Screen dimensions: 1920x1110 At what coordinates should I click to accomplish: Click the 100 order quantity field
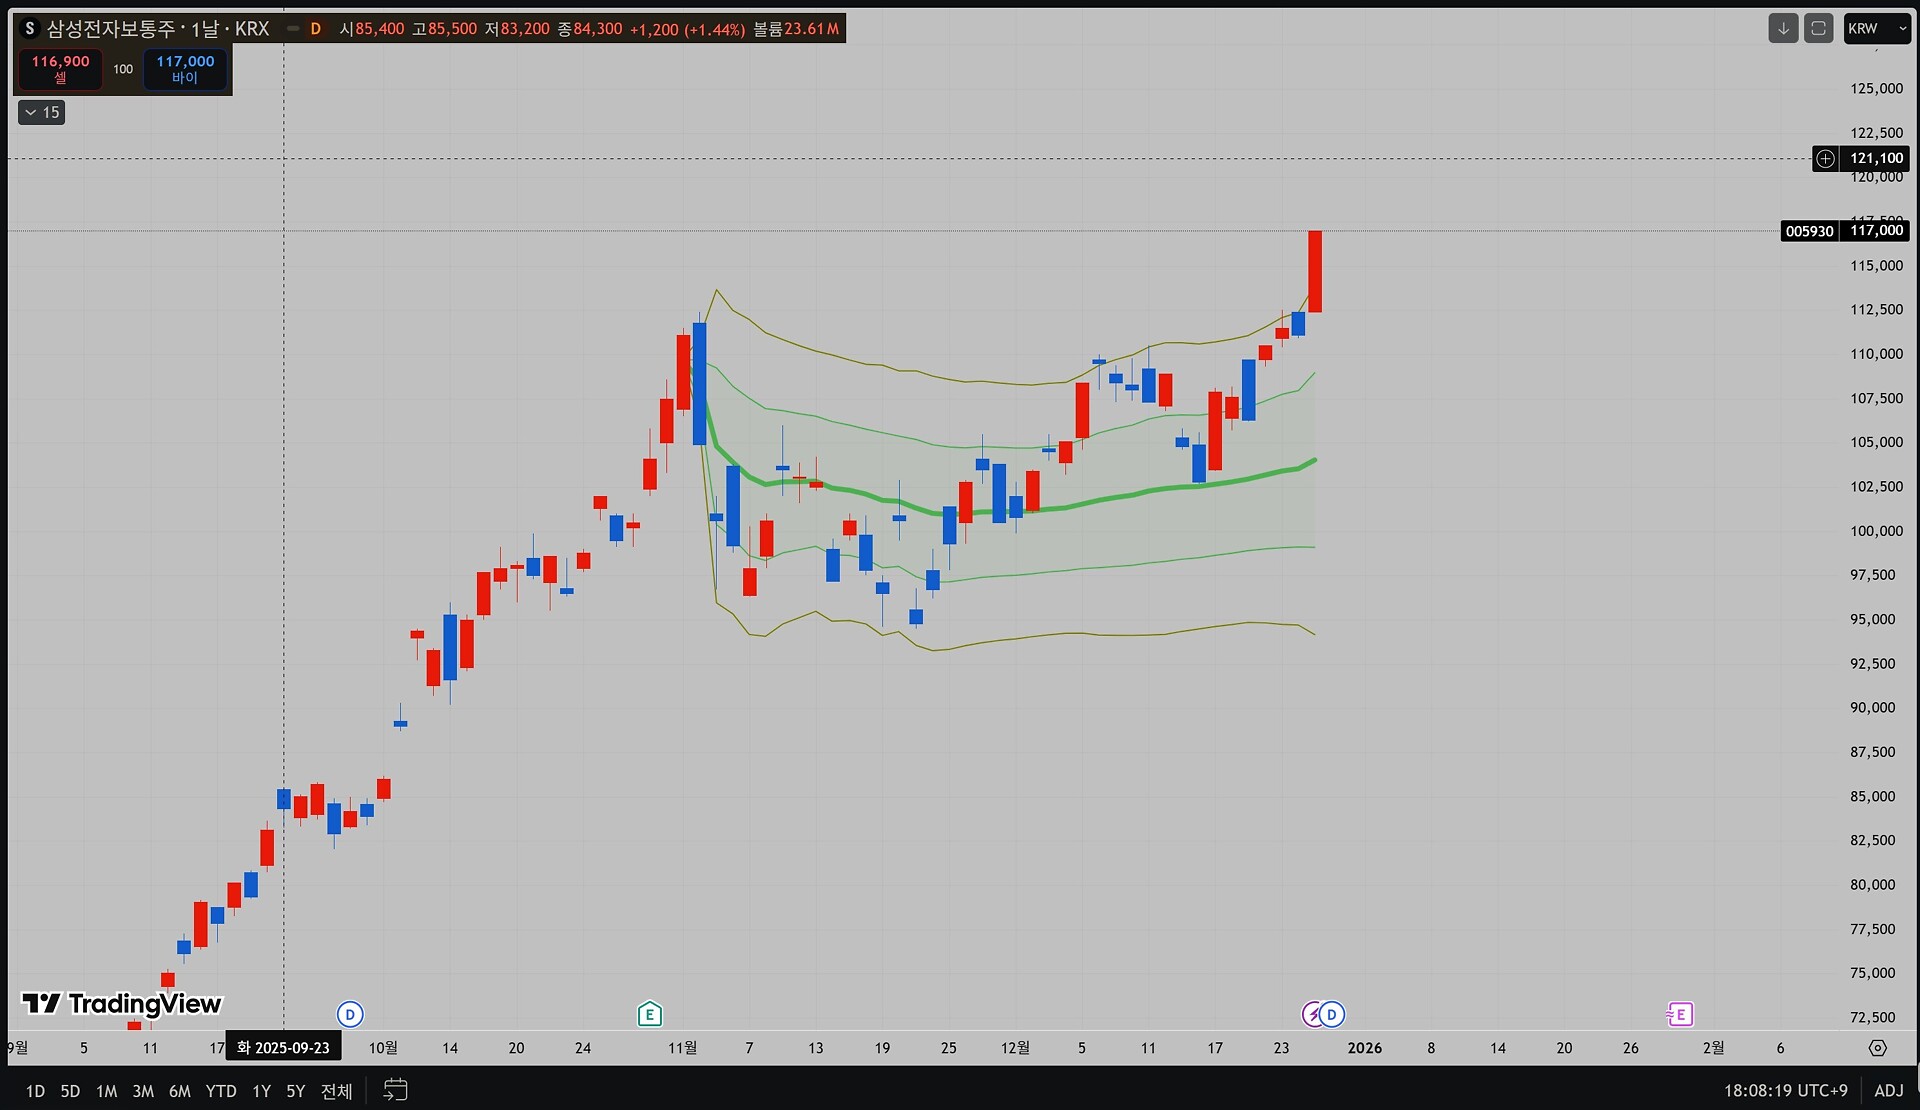point(123,69)
